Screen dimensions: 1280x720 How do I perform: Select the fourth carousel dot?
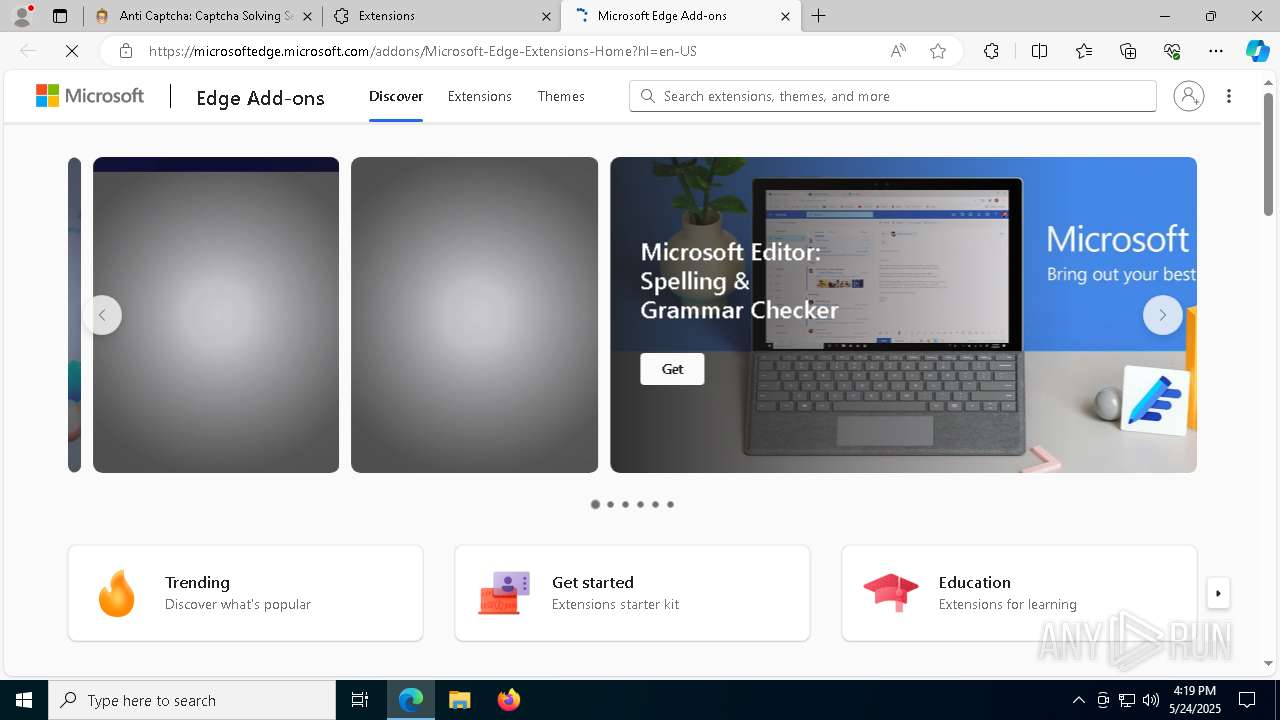(640, 505)
